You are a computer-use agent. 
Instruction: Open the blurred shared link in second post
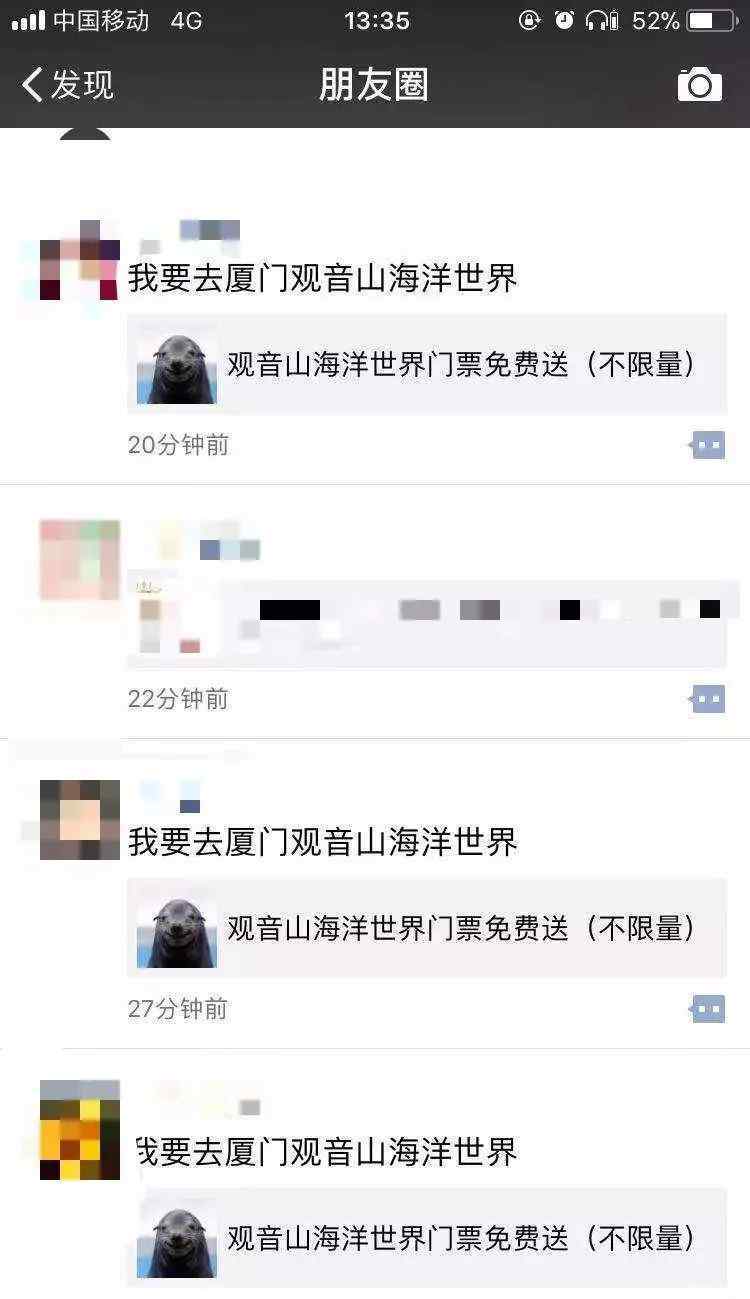pyautogui.click(x=427, y=625)
